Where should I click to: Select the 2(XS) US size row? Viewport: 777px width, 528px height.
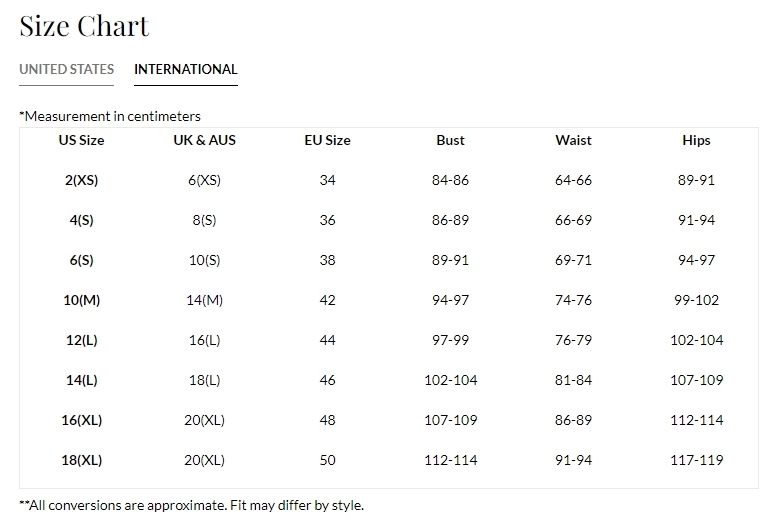(389, 180)
